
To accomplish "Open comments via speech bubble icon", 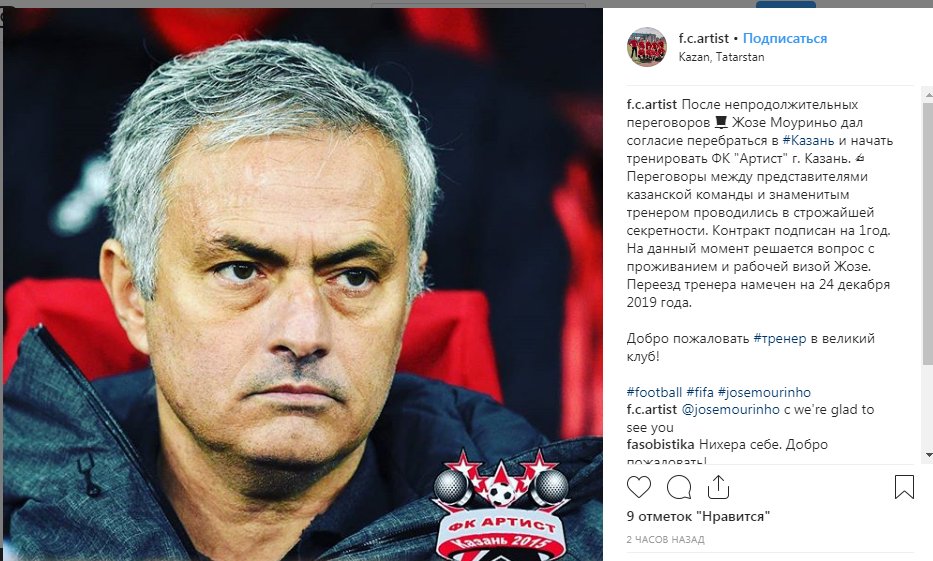I will (x=679, y=487).
